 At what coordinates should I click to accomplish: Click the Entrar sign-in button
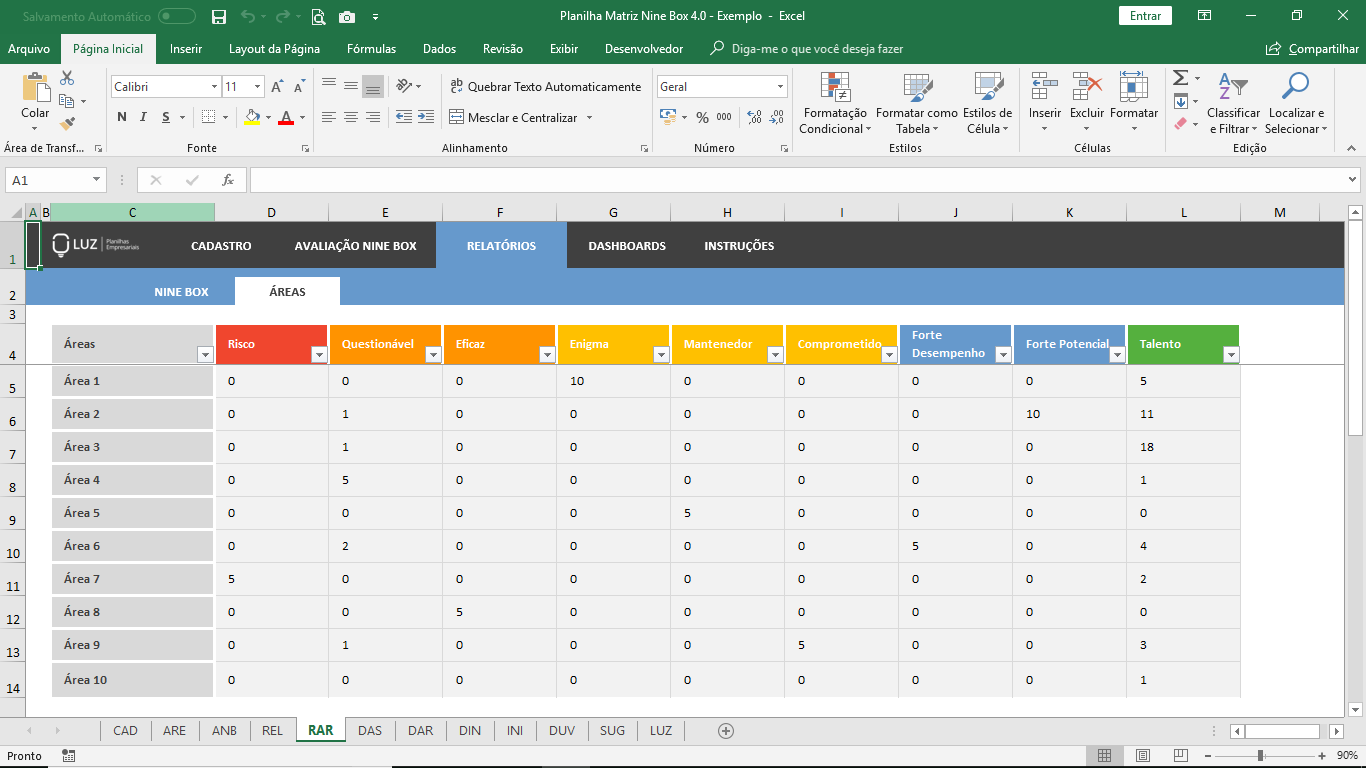[1145, 16]
